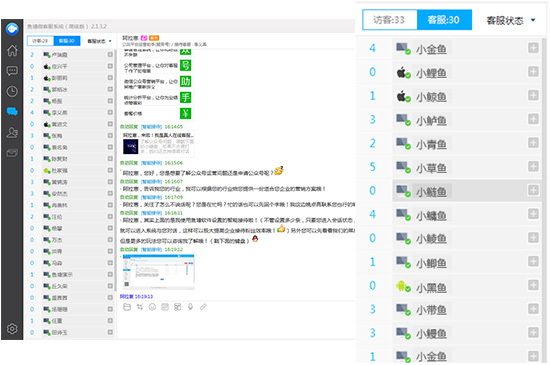550x365 pixels.
Task: Click the paperclip link icon in chat toolbar
Action: point(203,307)
